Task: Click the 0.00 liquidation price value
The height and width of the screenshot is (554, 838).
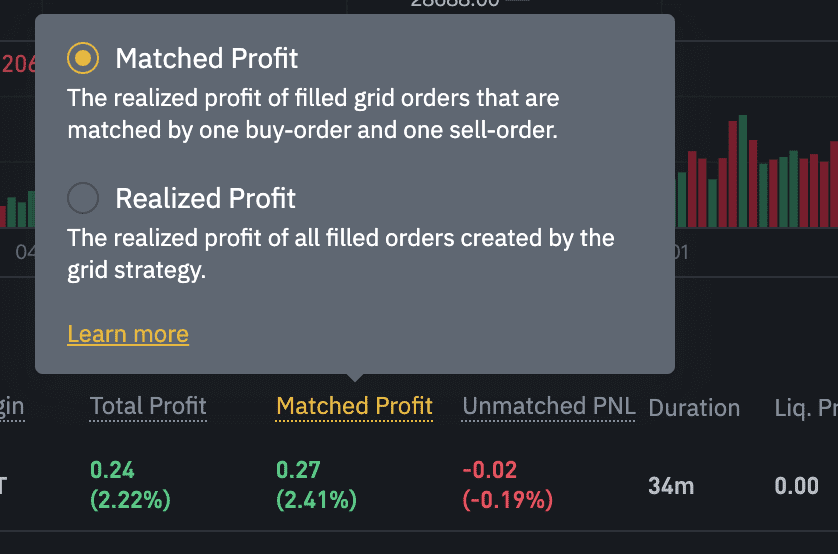Action: point(796,486)
